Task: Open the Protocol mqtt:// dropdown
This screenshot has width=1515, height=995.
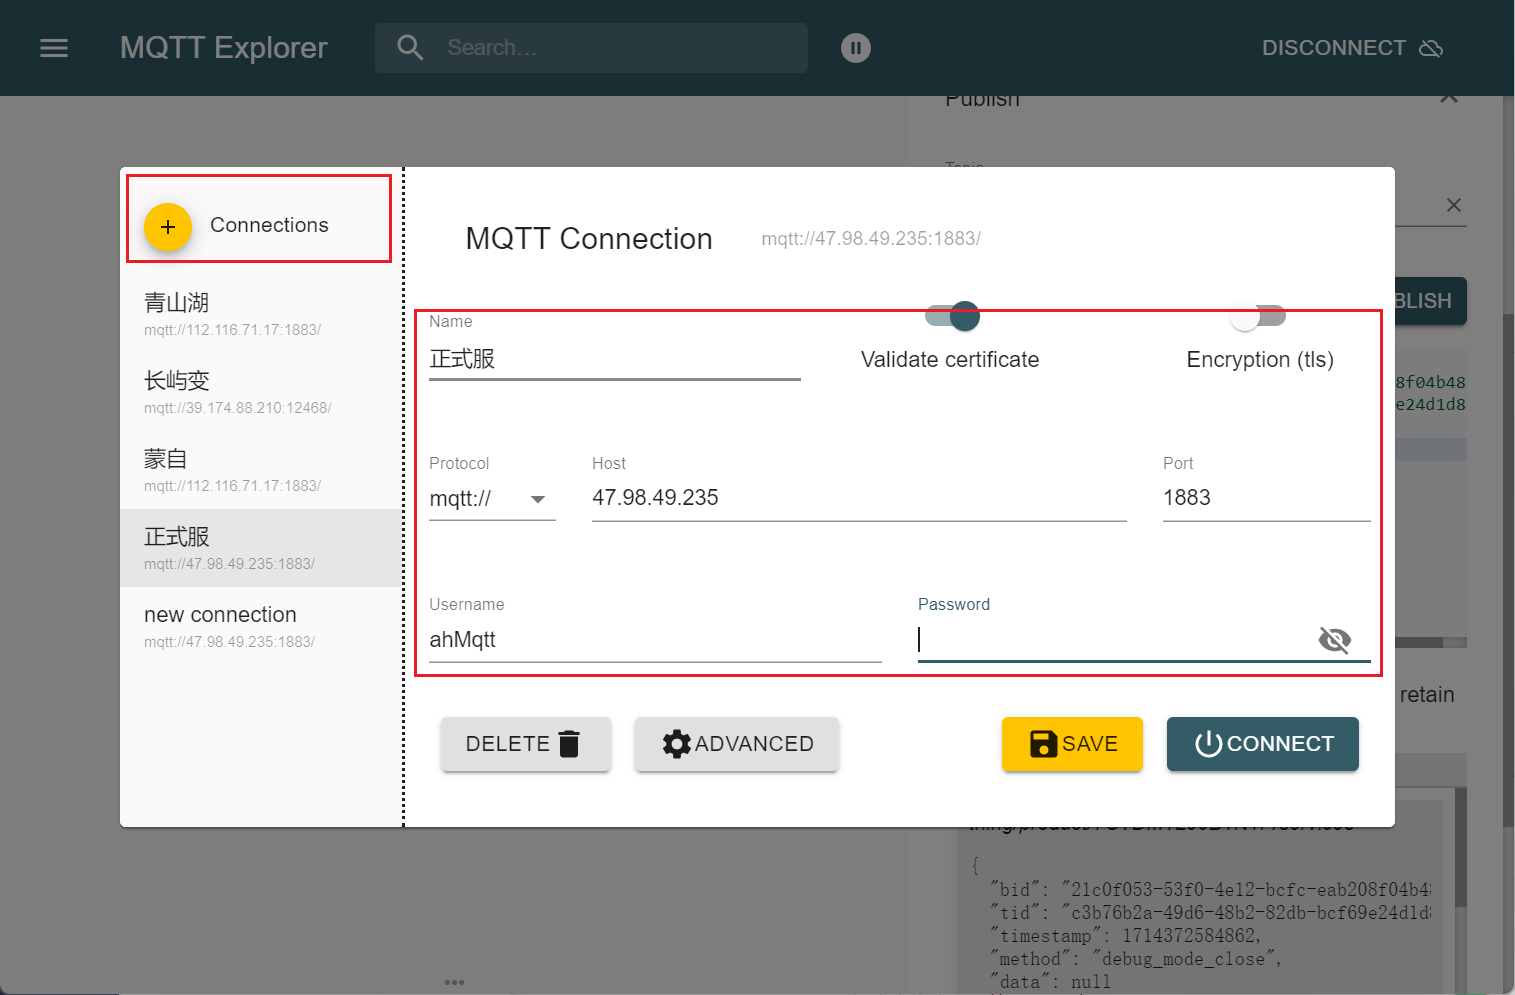Action: [x=491, y=498]
